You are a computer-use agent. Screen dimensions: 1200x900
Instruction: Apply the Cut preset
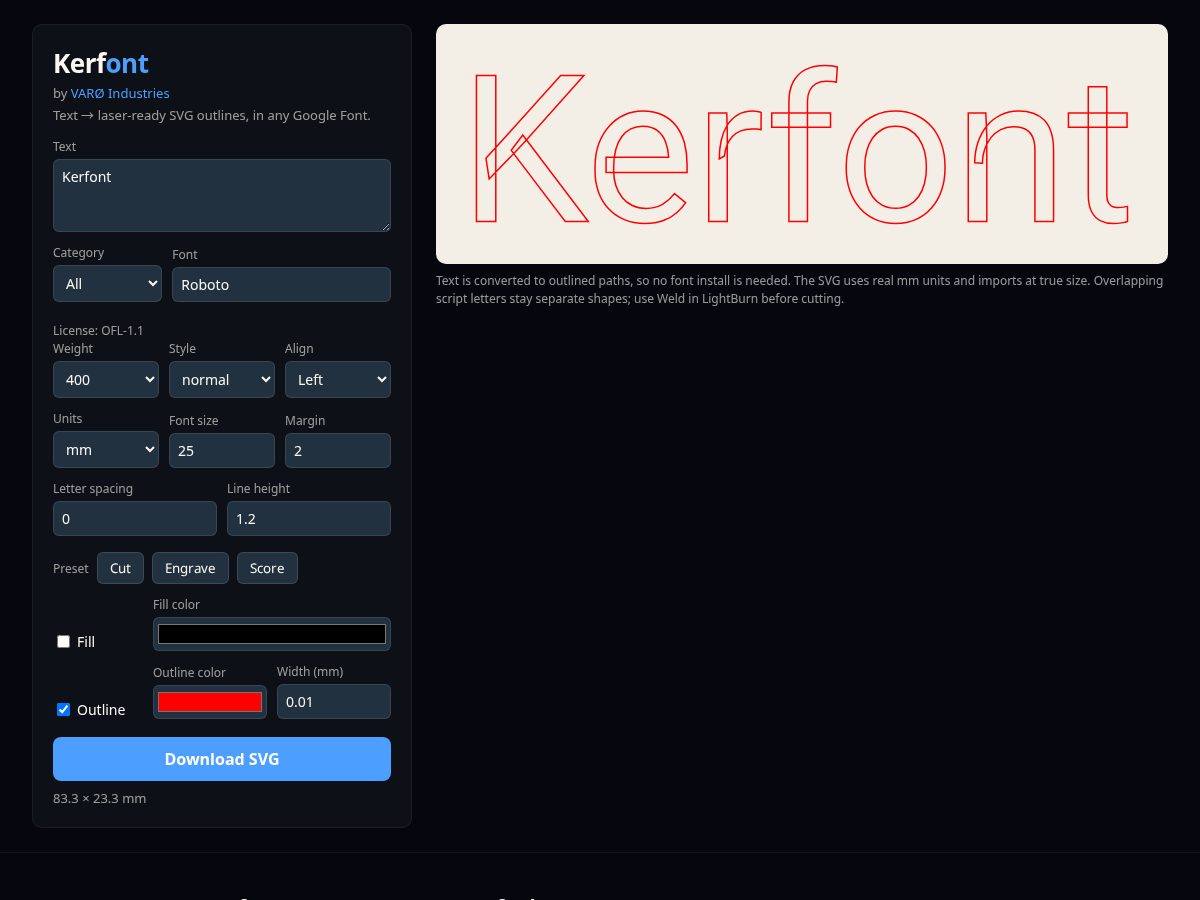point(120,568)
